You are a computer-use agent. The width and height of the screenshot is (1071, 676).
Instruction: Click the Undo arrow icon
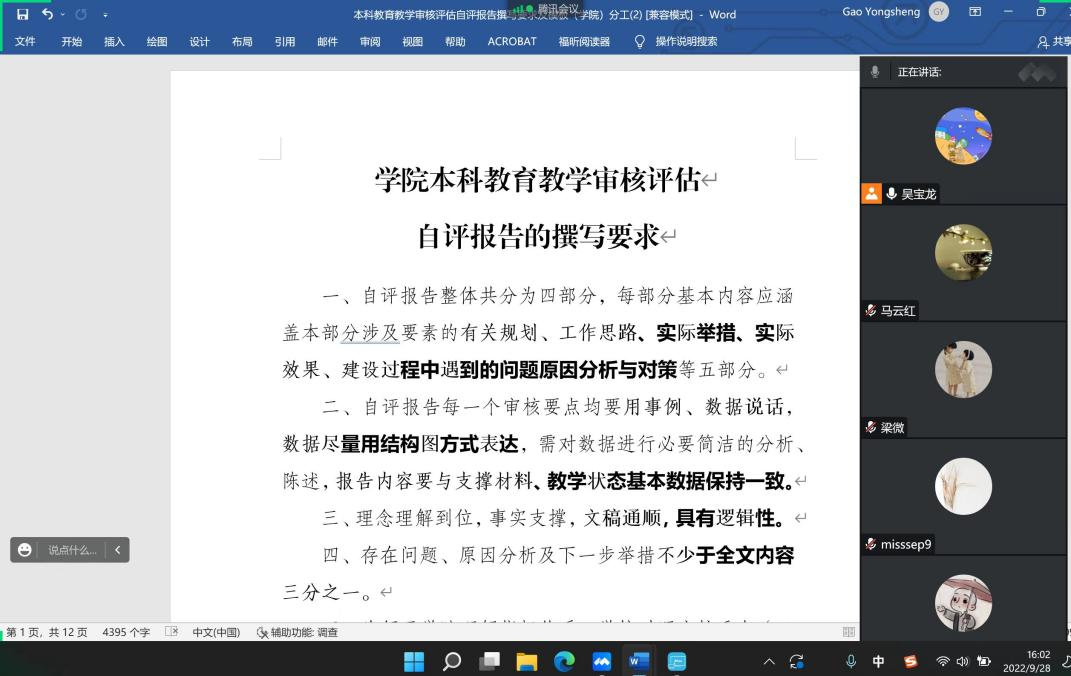[x=47, y=14]
